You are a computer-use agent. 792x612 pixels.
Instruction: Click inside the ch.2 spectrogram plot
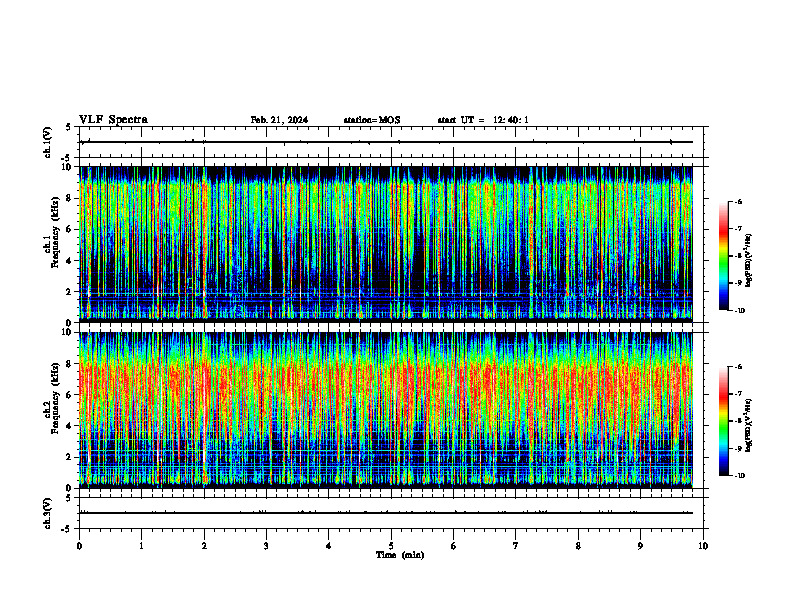tap(386, 410)
